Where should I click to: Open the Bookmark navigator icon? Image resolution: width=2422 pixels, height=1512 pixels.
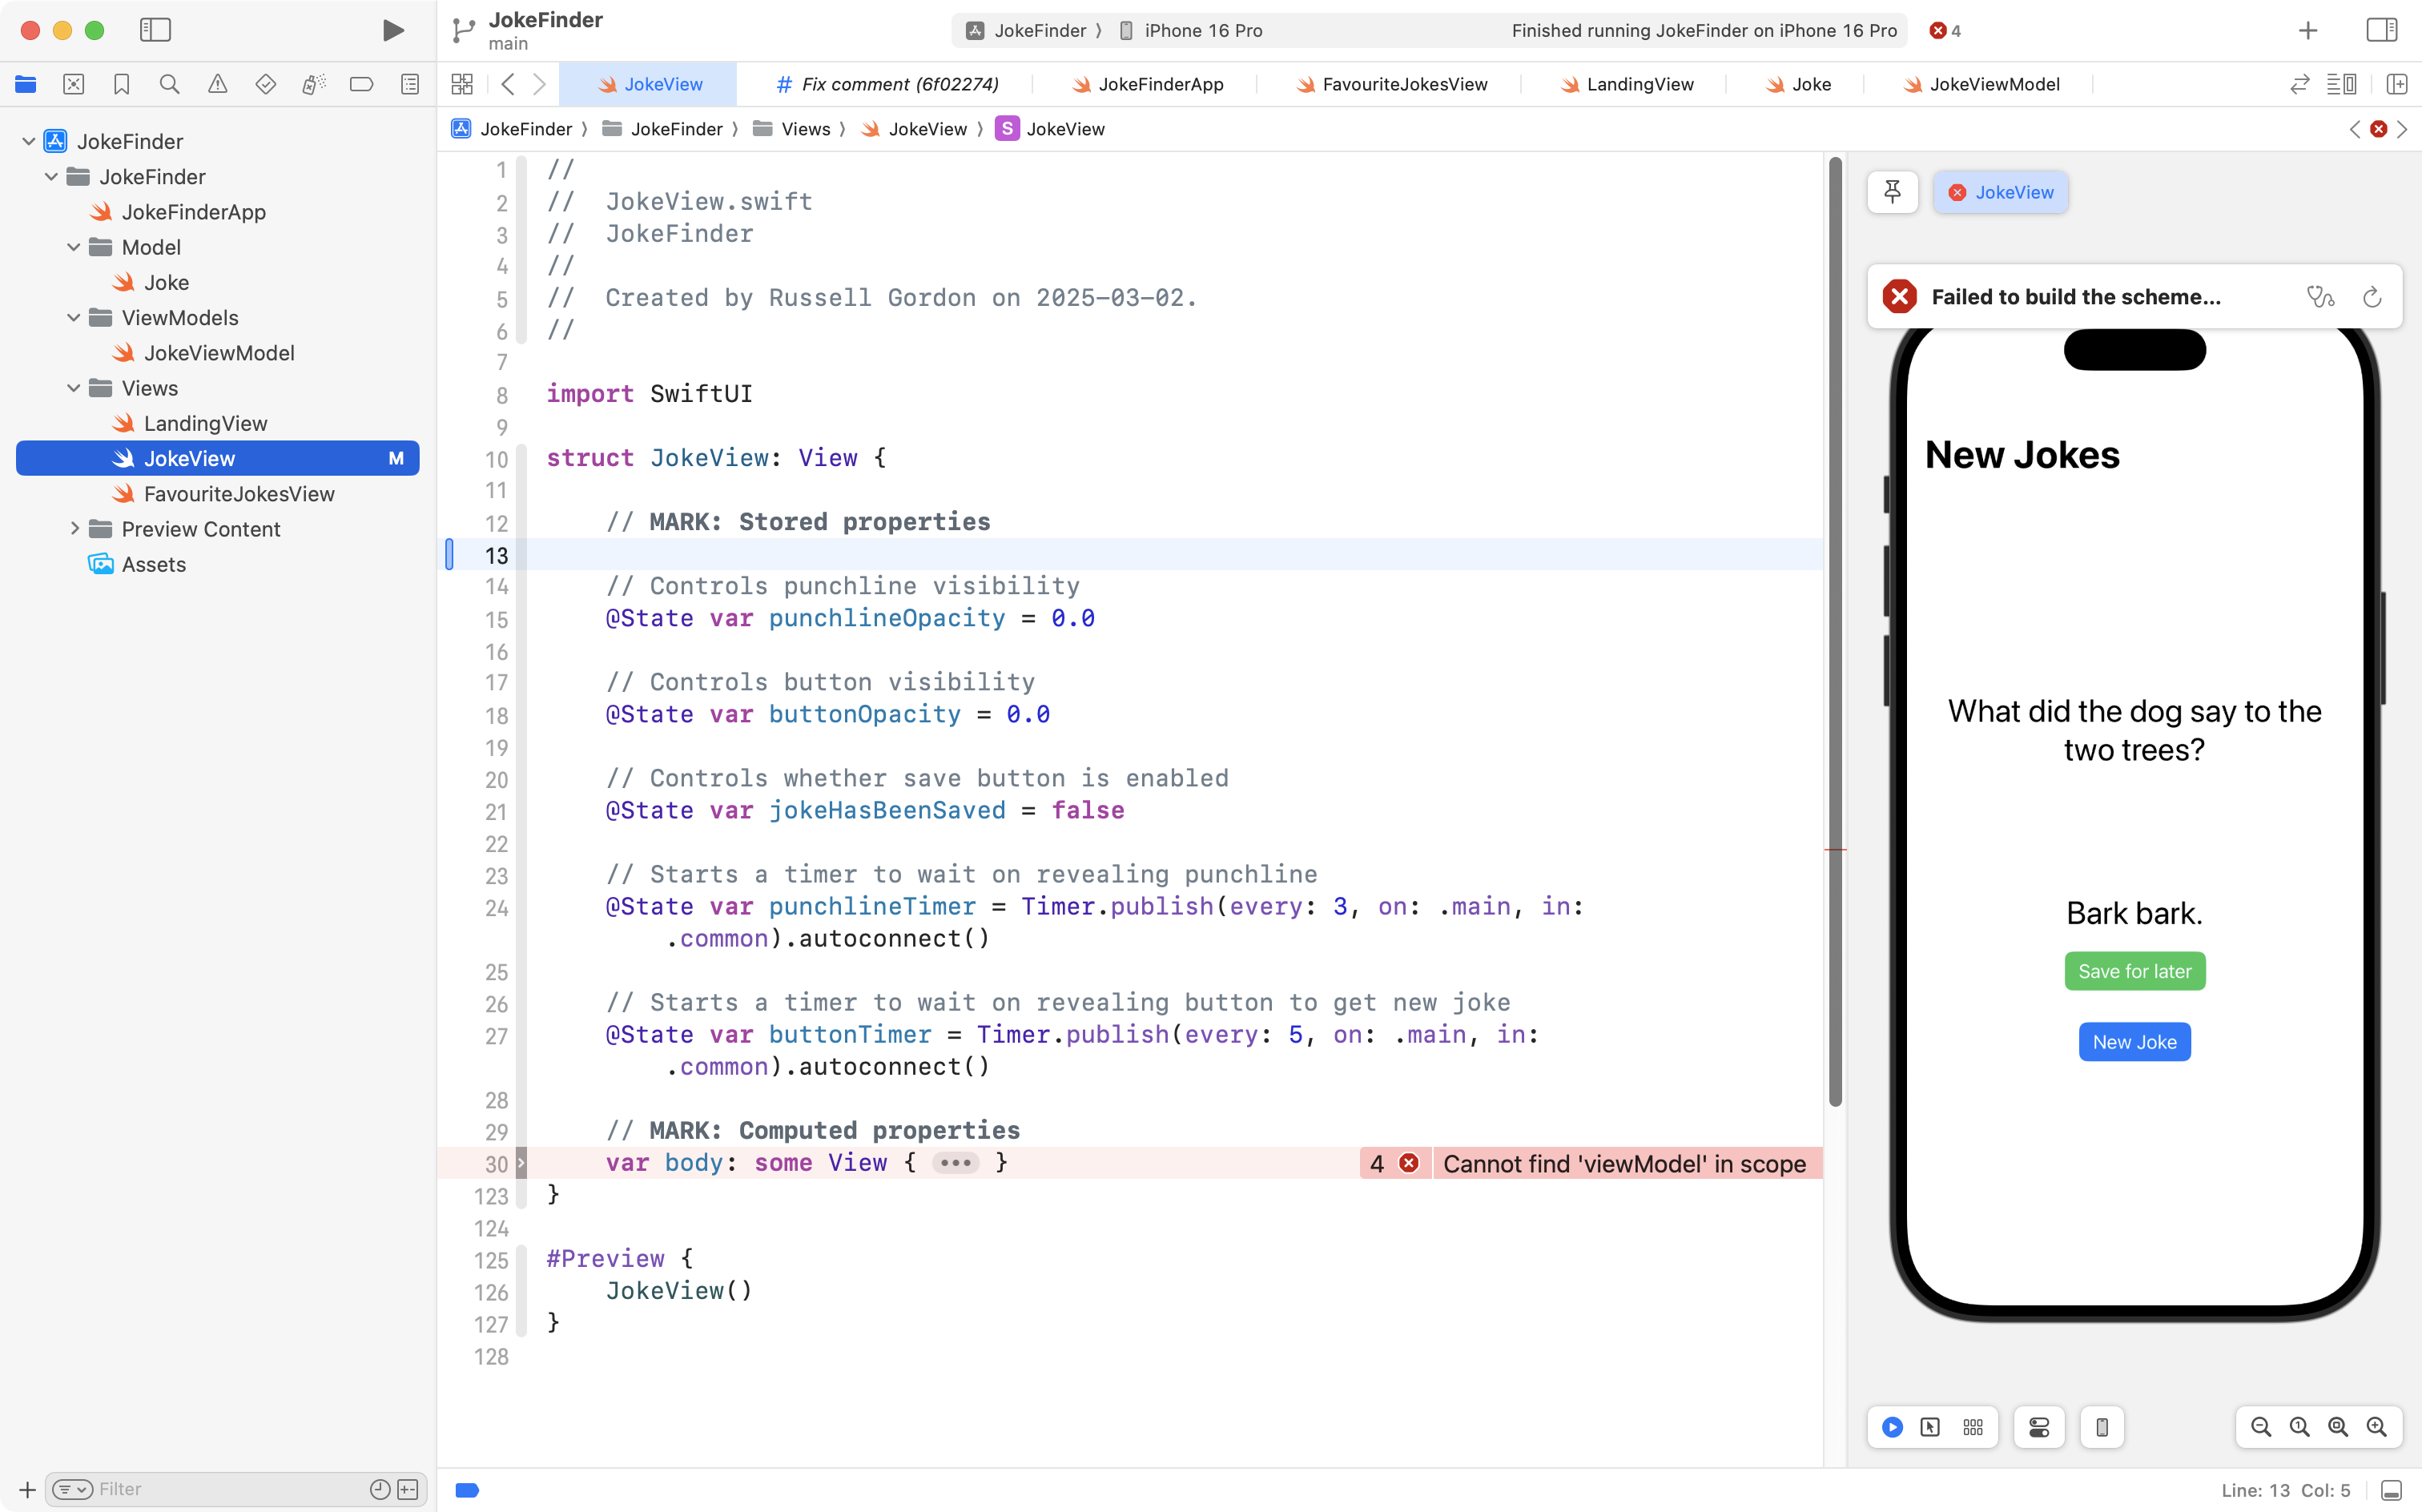121,84
